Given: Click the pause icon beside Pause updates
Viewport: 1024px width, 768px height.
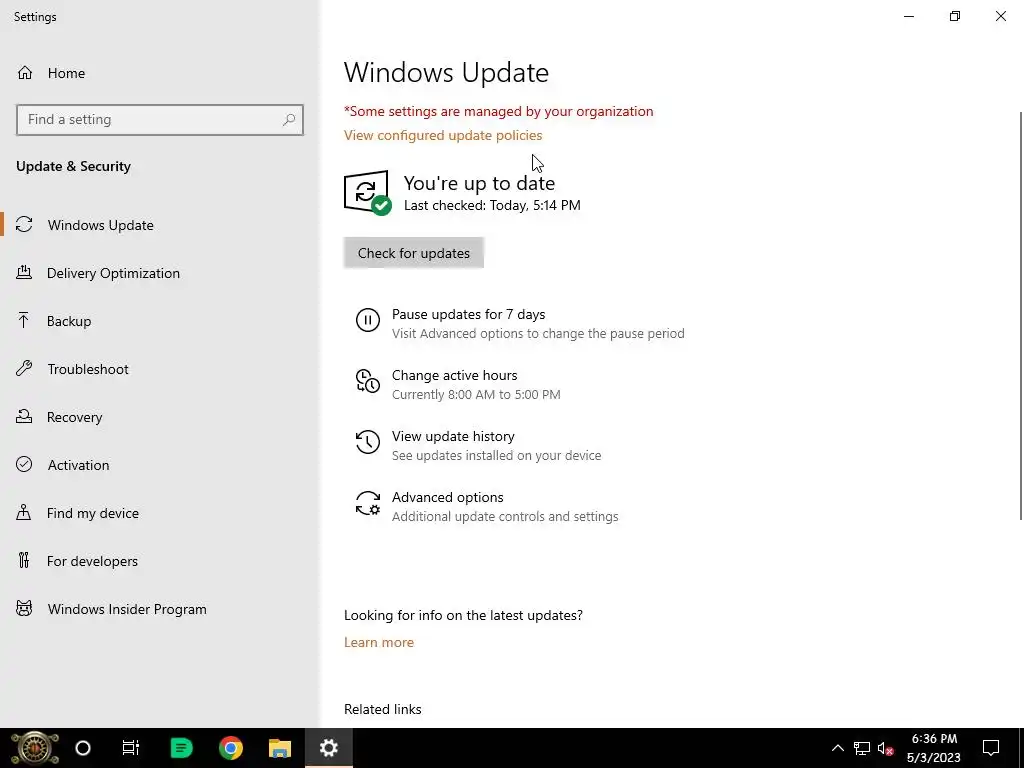Looking at the screenshot, I should 368,320.
